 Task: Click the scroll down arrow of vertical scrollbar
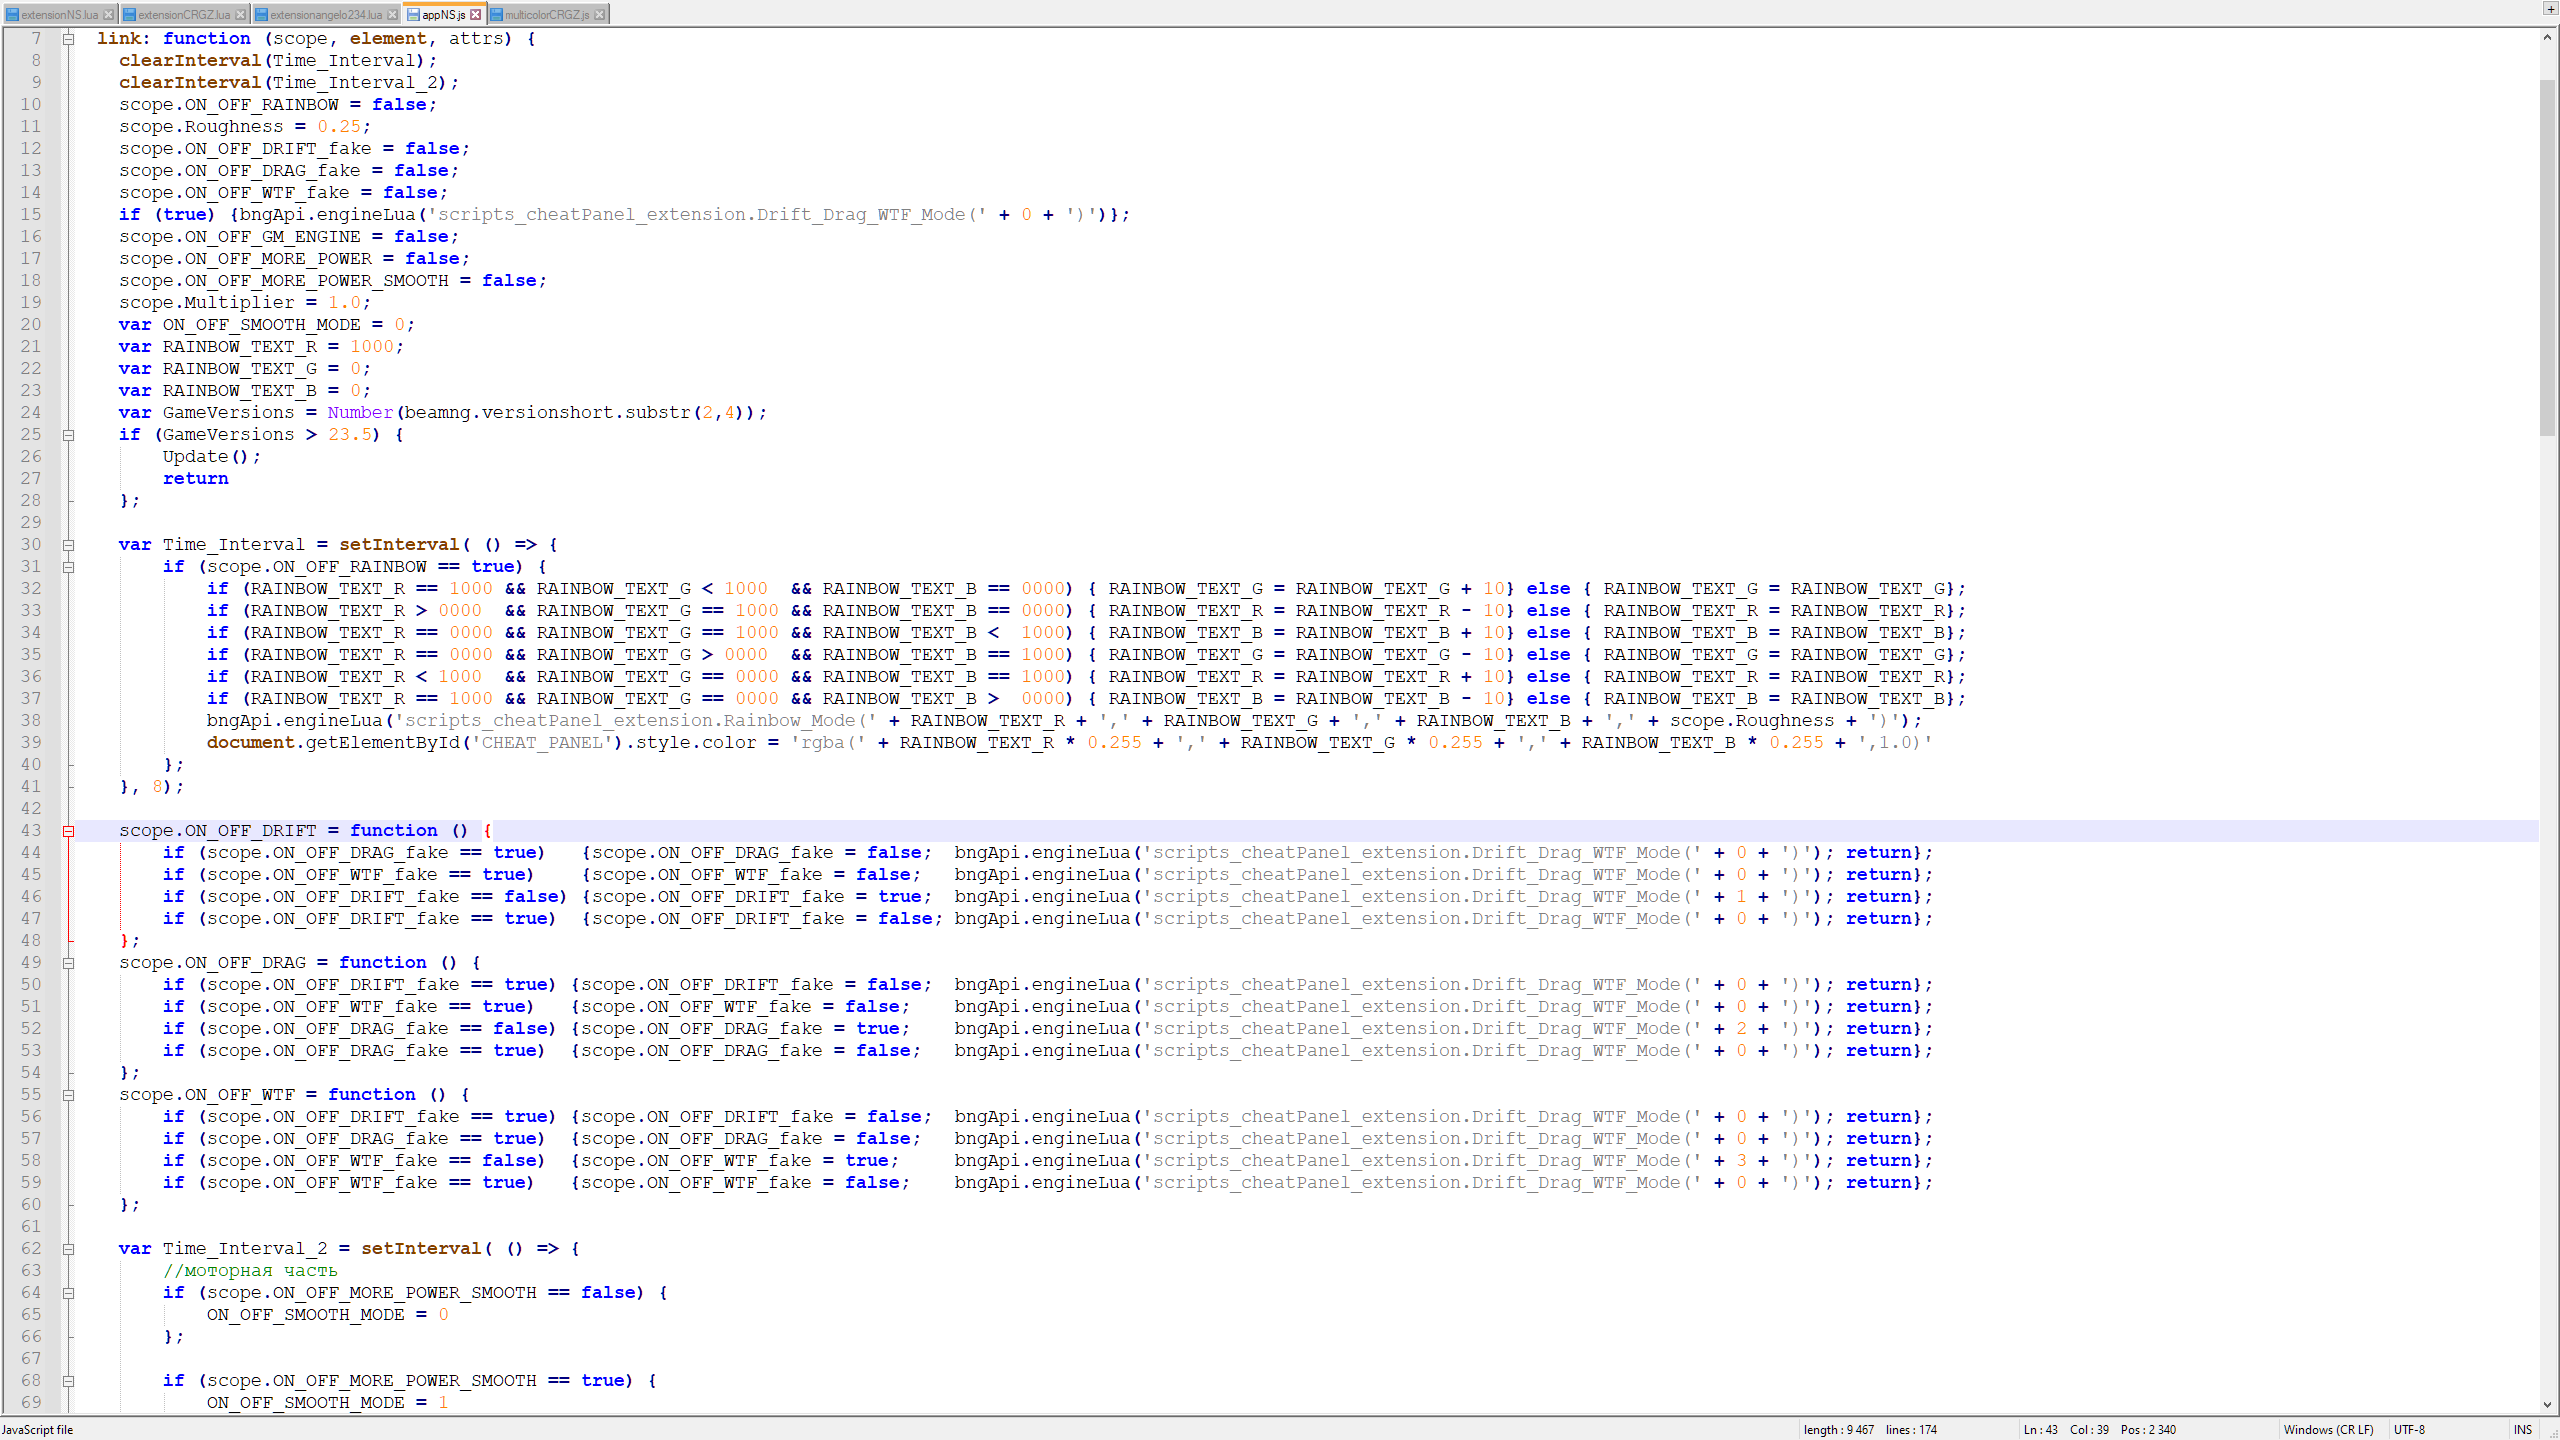(2547, 1405)
